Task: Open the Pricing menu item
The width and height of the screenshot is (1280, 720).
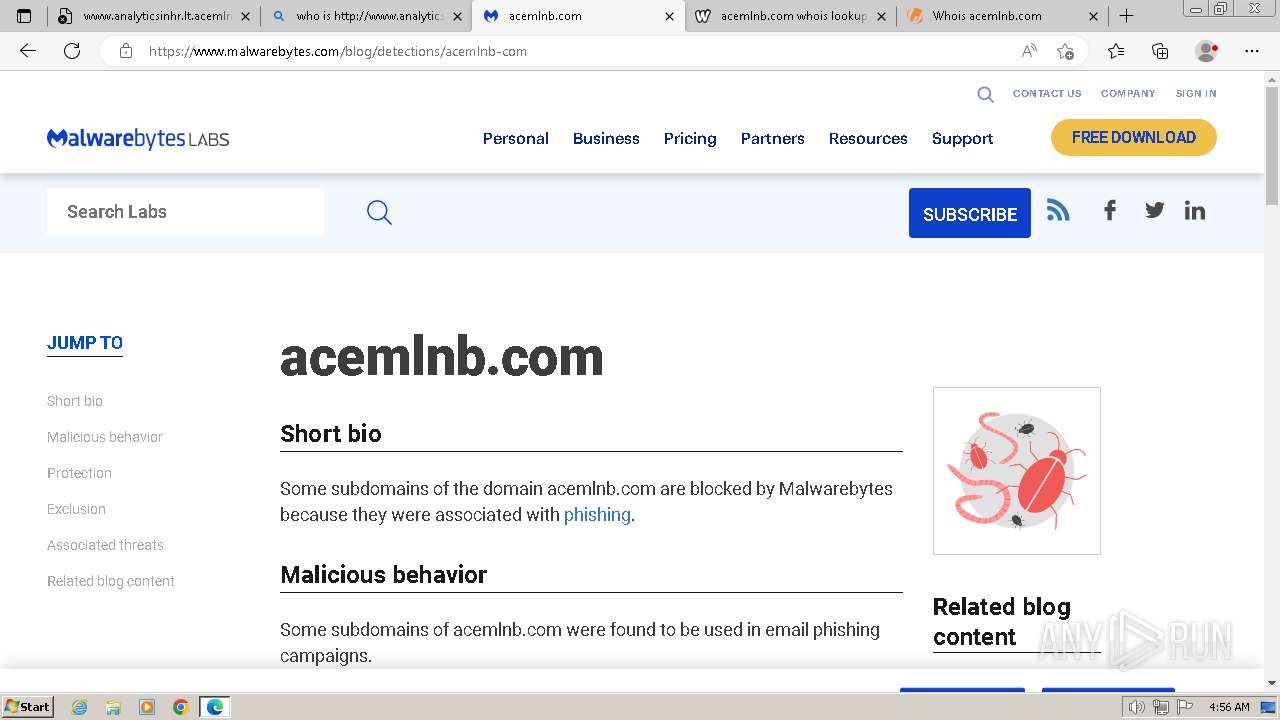Action: click(x=690, y=139)
